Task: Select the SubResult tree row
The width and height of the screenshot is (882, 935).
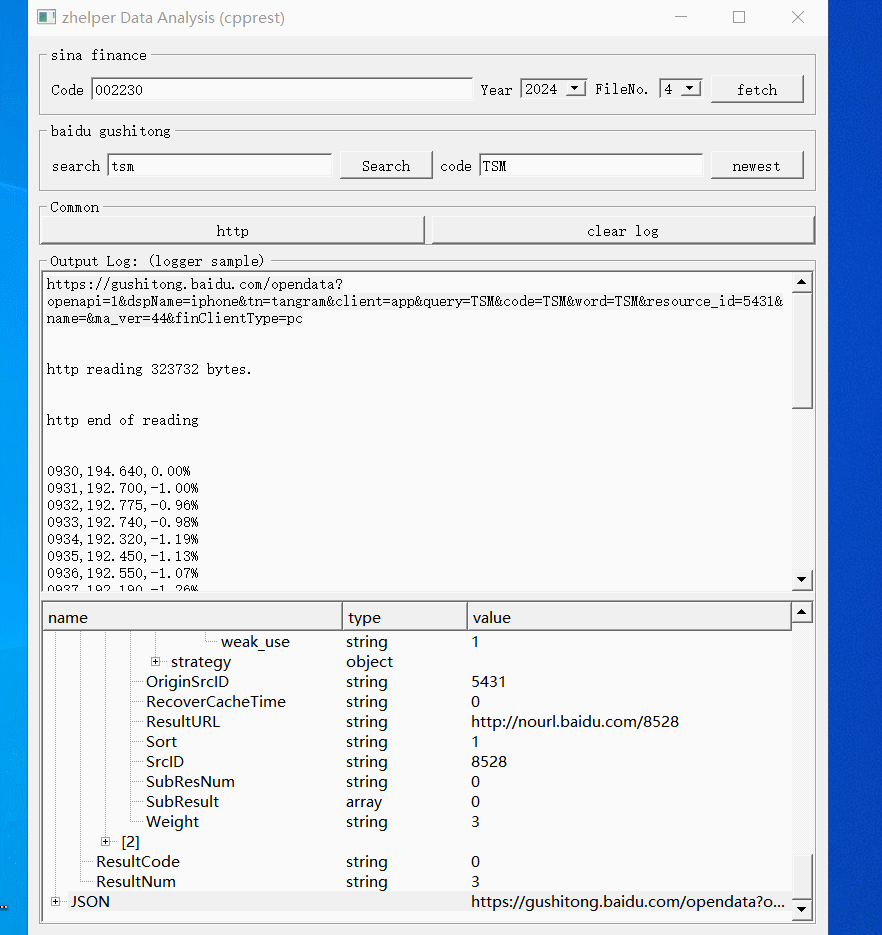Action: (417, 801)
